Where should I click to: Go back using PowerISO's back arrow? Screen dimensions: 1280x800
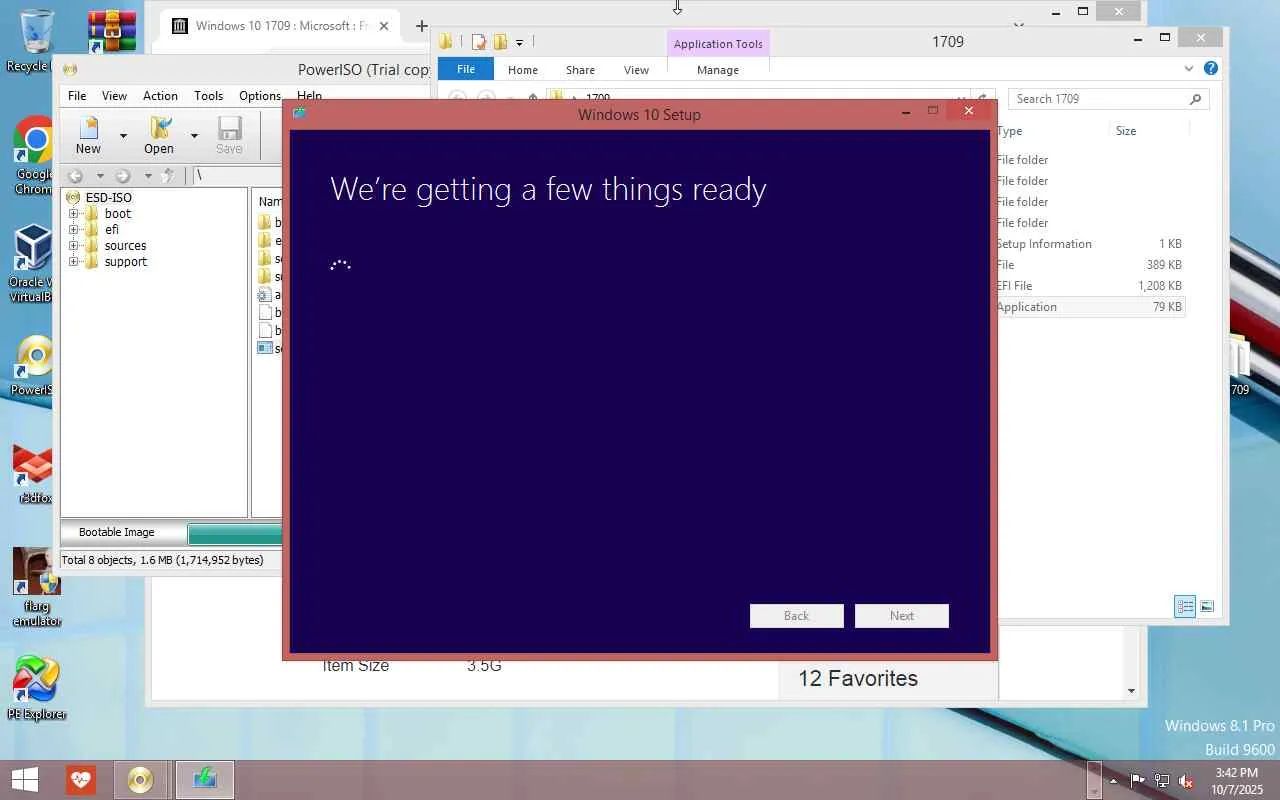point(75,175)
